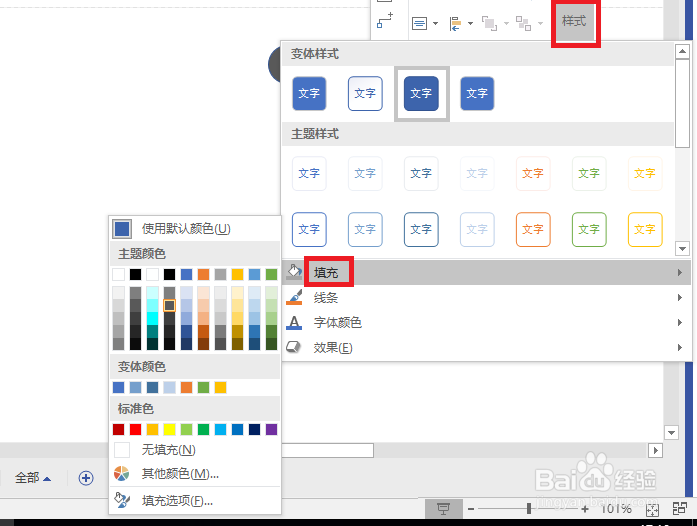Expand the text alignment dropdown arrow

click(435, 24)
